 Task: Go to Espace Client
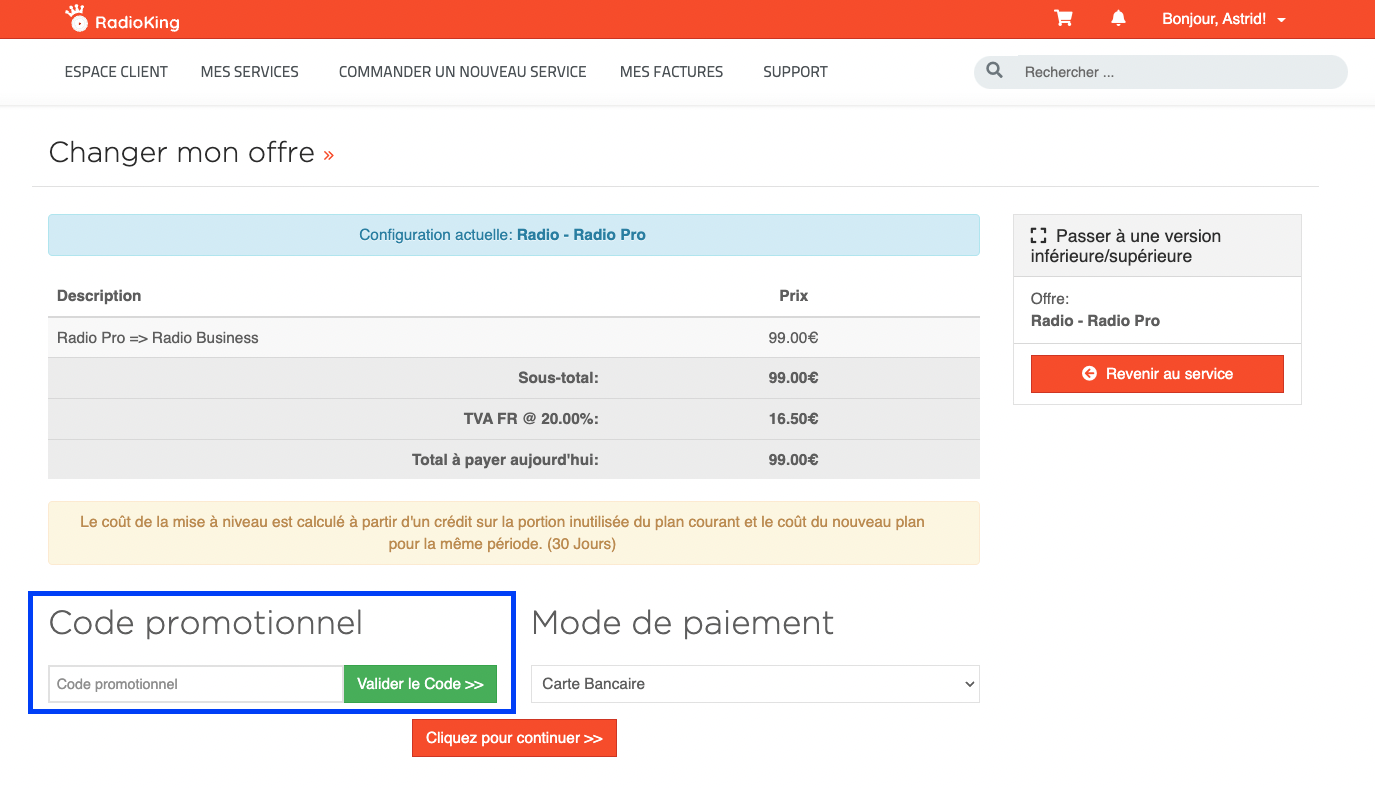coord(116,72)
